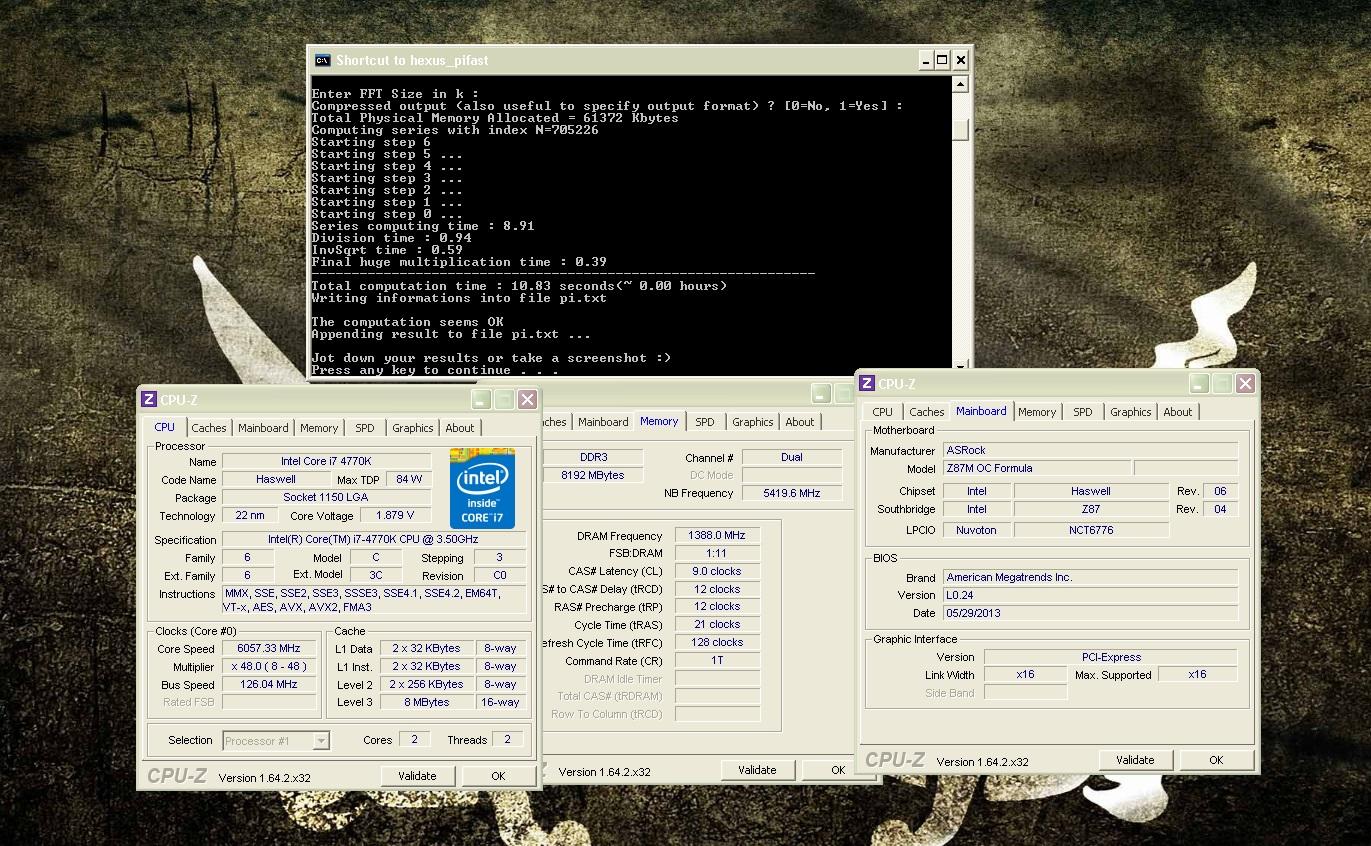The height and width of the screenshot is (846, 1371).
Task: Open About tab in right CPU-Z window
Action: (x=1178, y=412)
